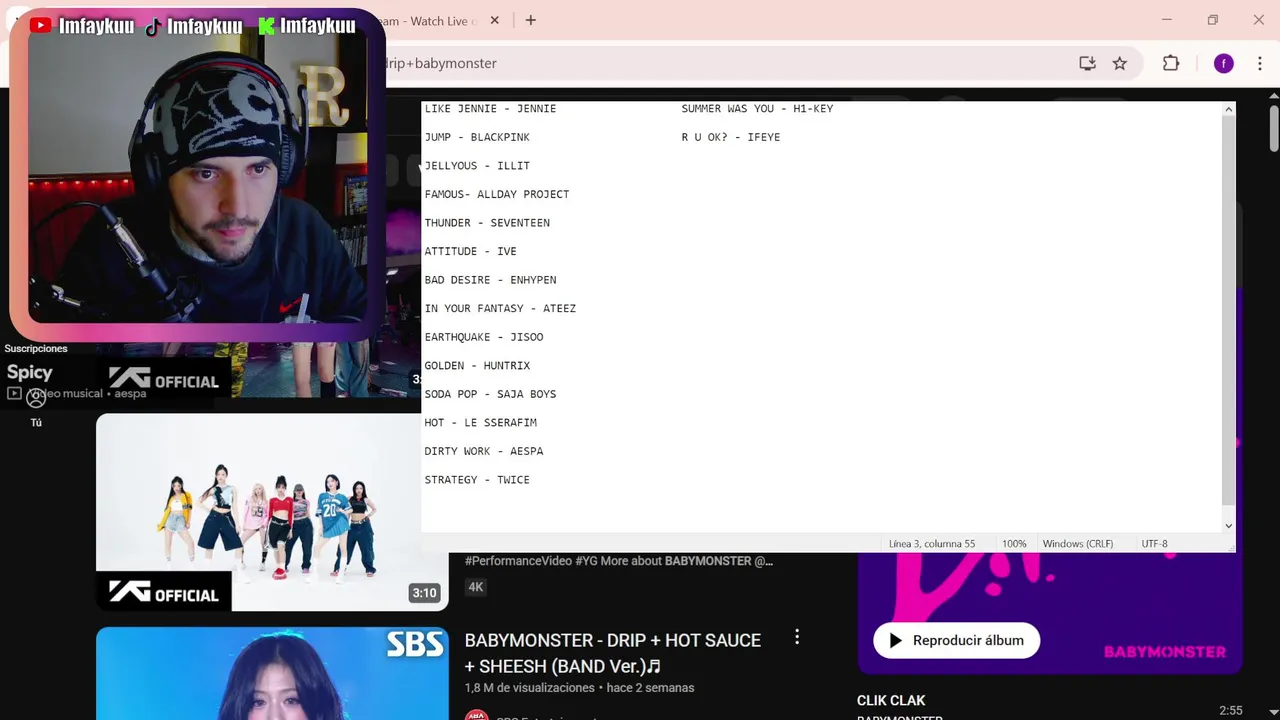
Task: Open the Chrome three-dot menu
Action: 1260,63
